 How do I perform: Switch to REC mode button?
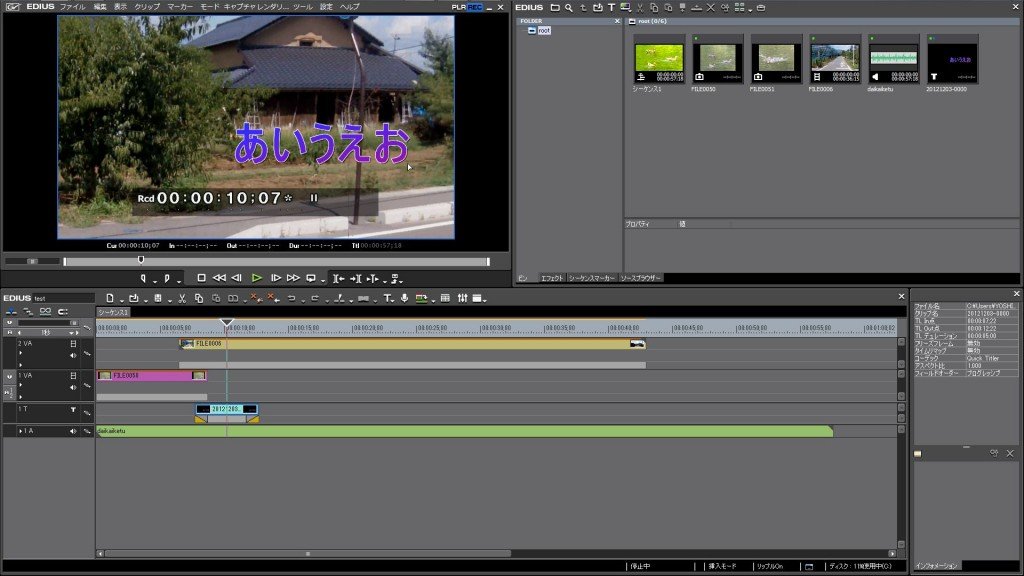click(x=475, y=7)
